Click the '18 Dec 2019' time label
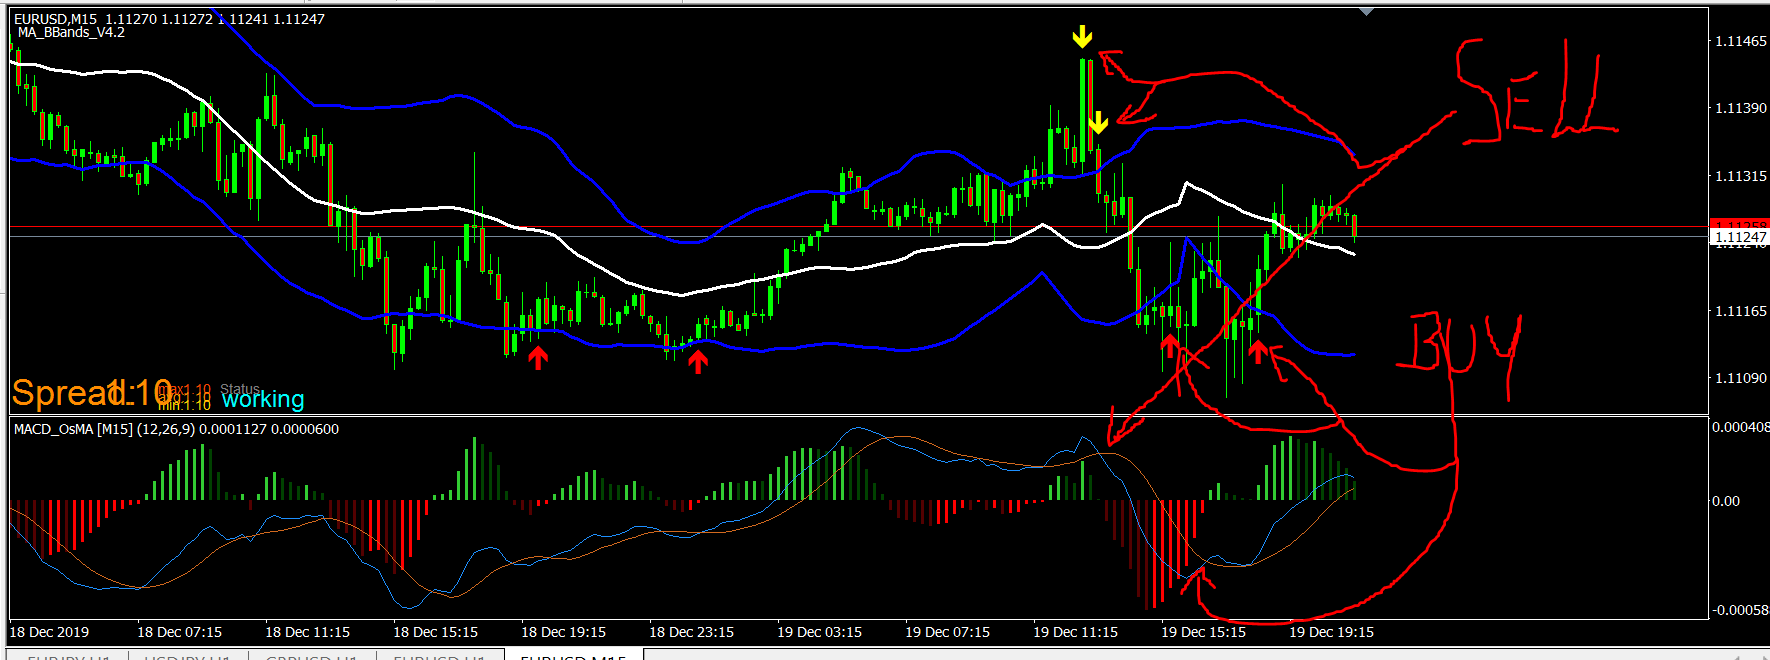Image resolution: width=1770 pixels, height=660 pixels. [49, 632]
